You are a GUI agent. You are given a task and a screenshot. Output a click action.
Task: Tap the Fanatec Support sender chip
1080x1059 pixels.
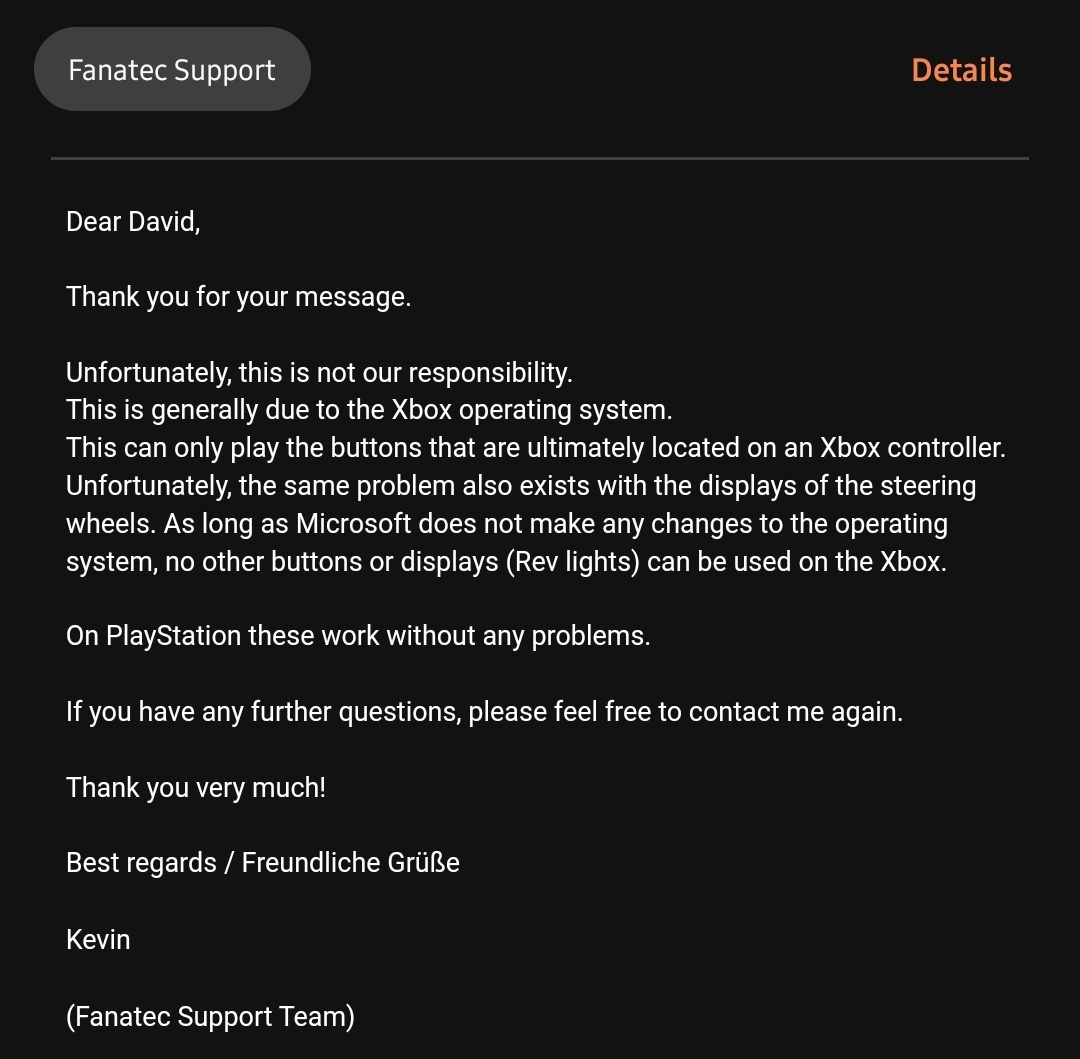(x=172, y=69)
